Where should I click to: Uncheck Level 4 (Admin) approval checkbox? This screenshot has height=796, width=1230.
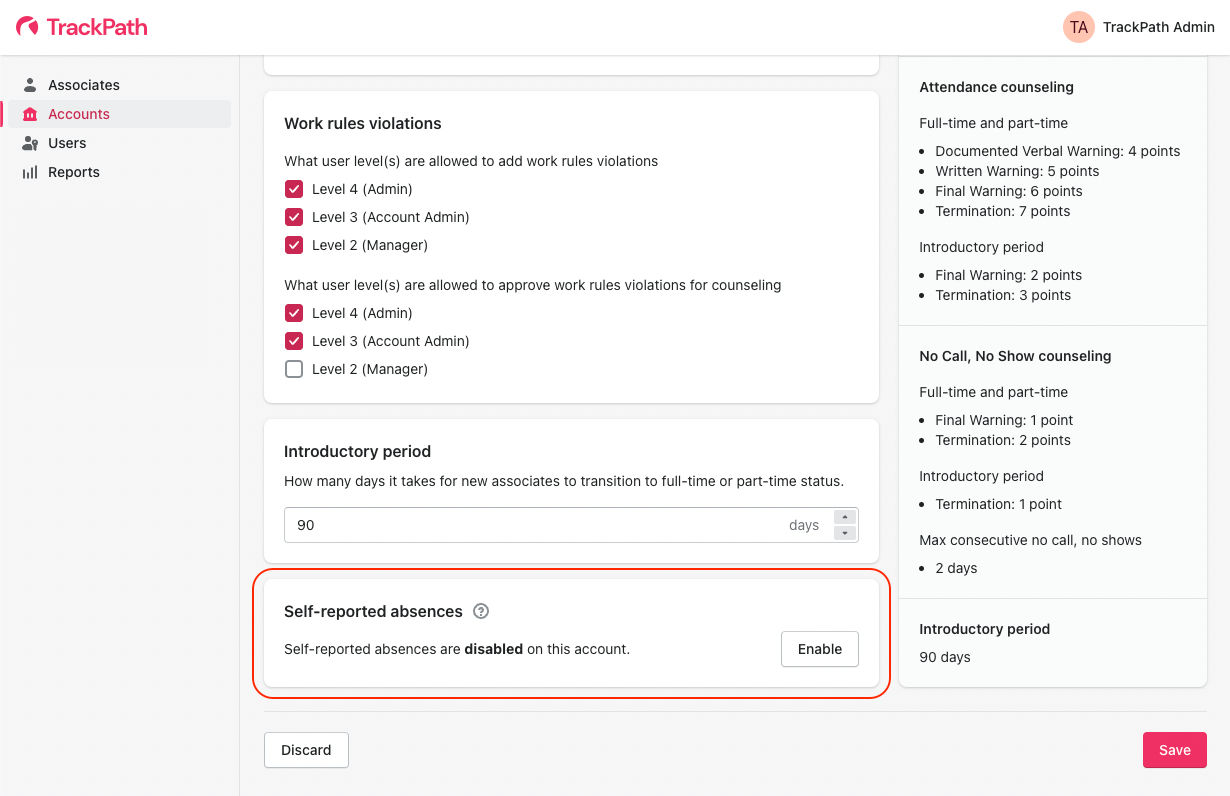294,312
